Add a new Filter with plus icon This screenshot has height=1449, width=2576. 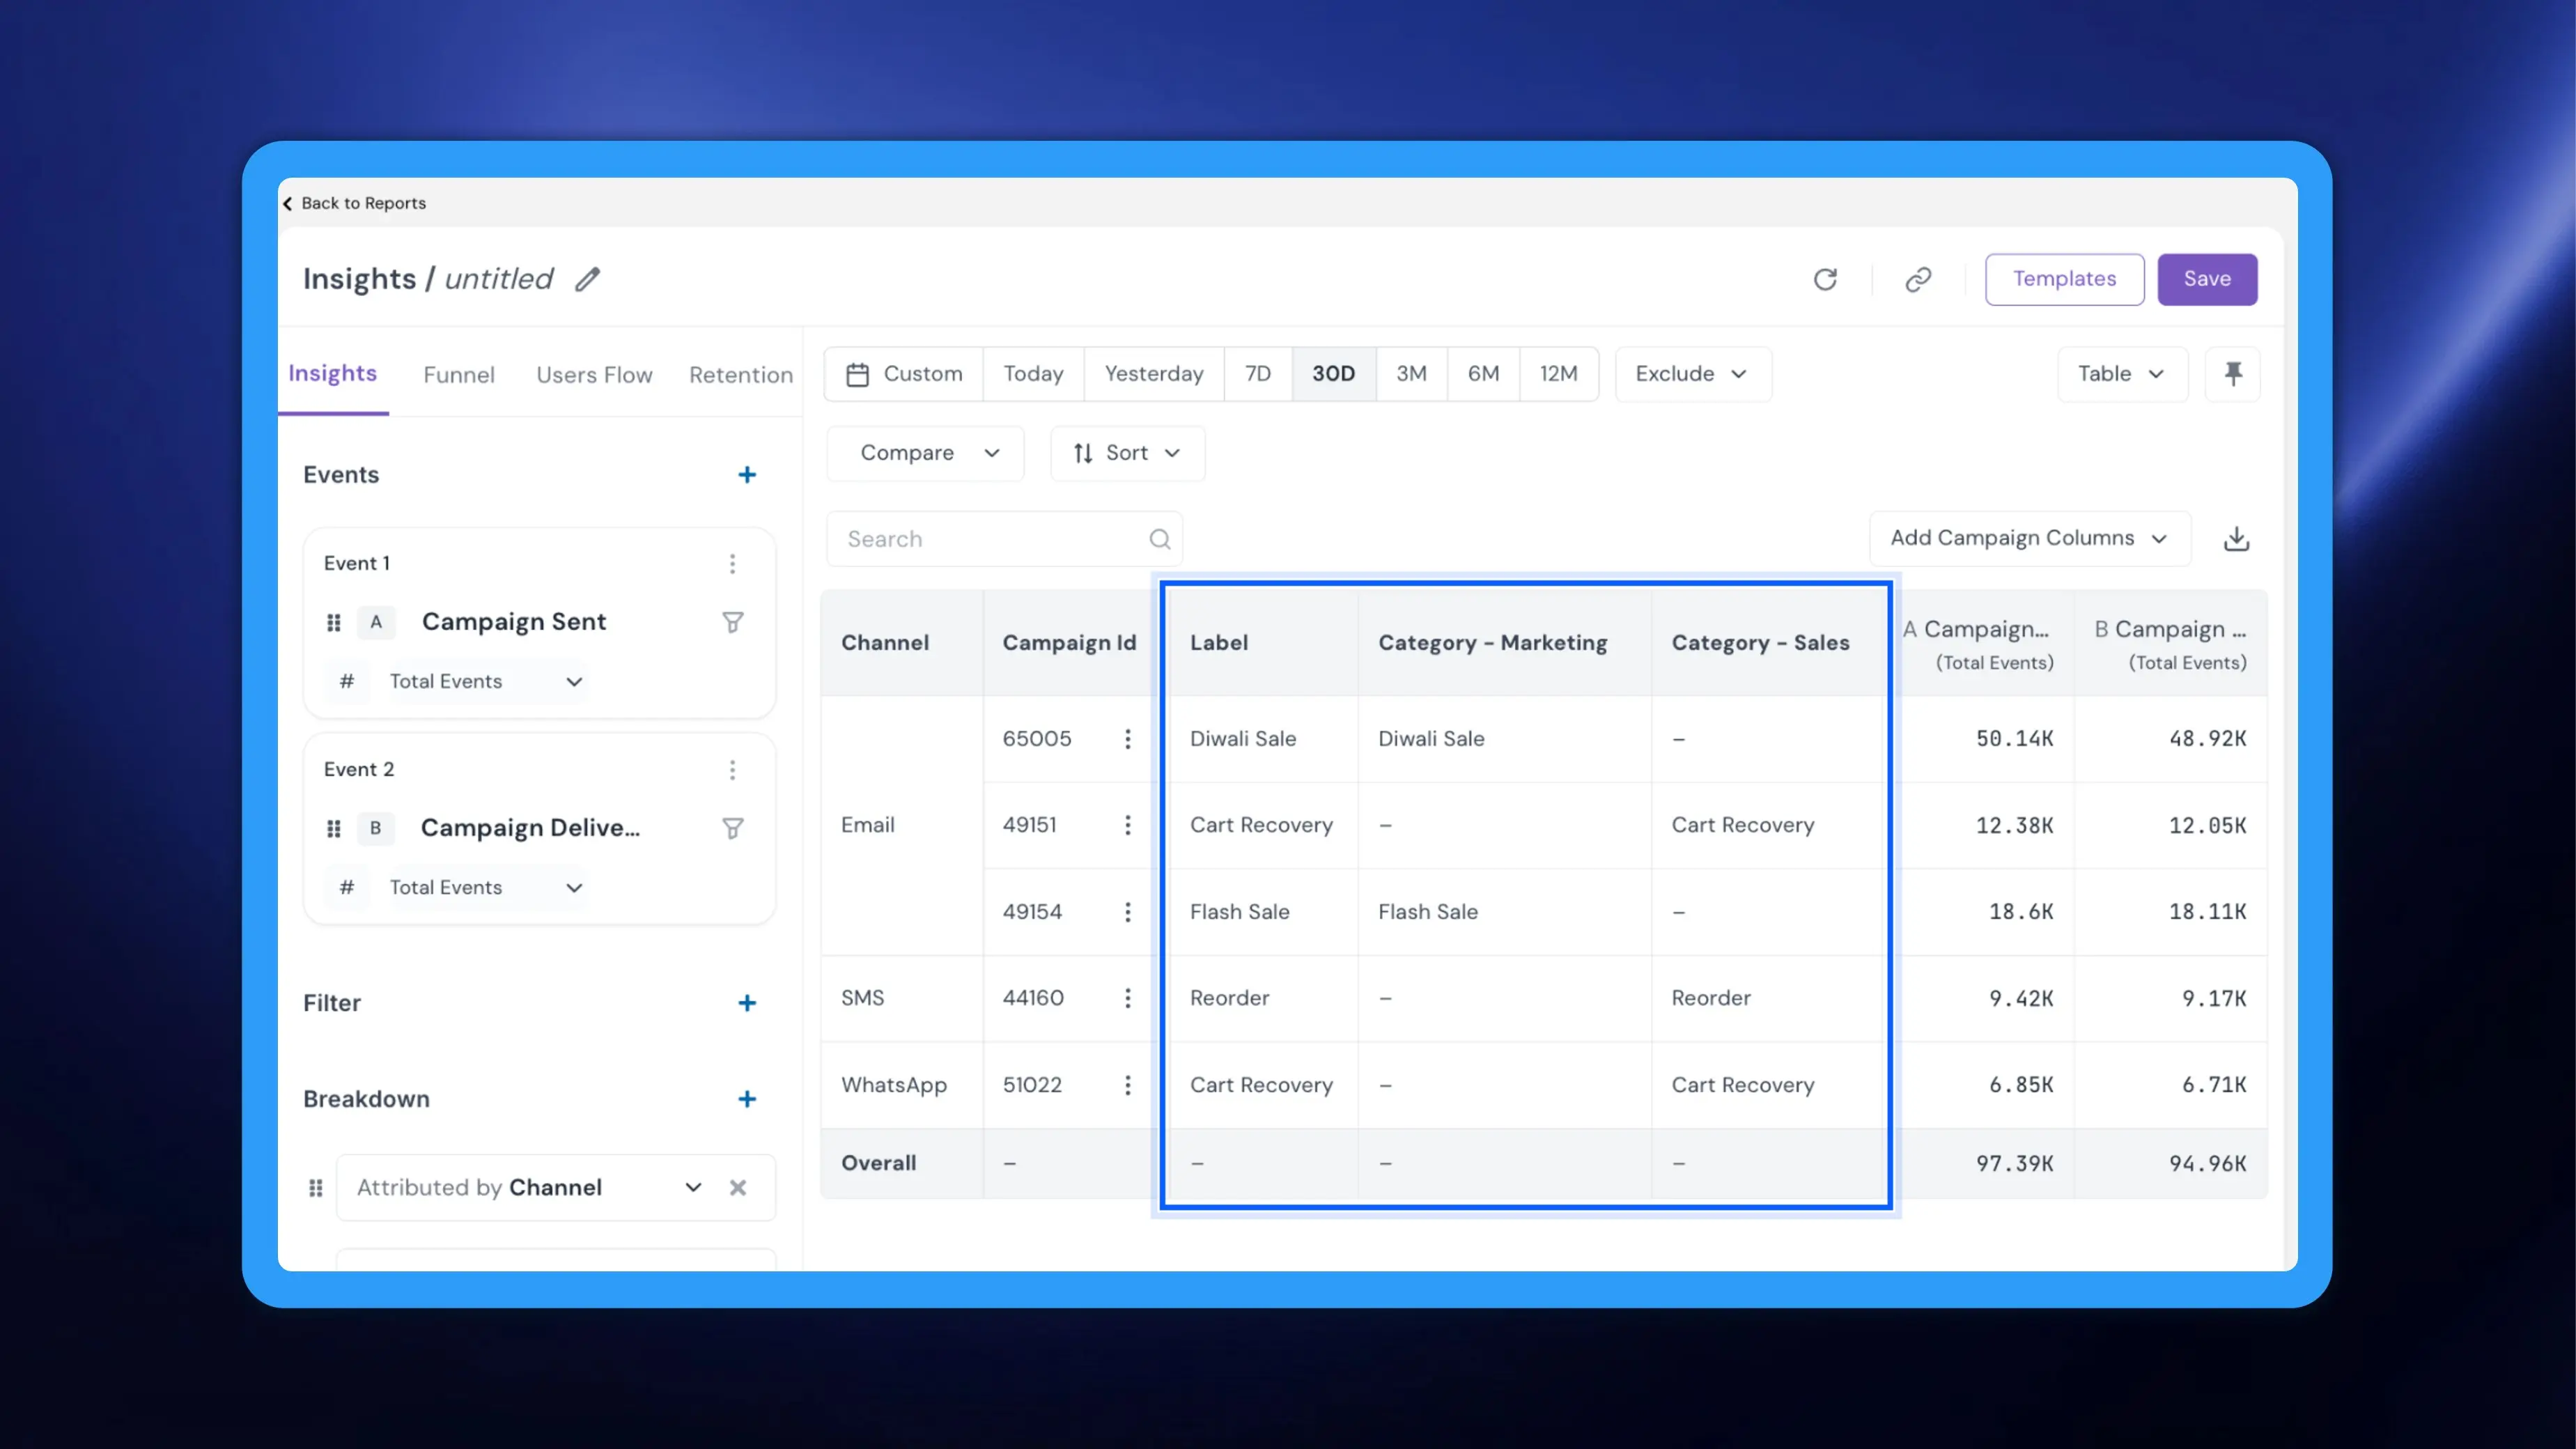(747, 1003)
